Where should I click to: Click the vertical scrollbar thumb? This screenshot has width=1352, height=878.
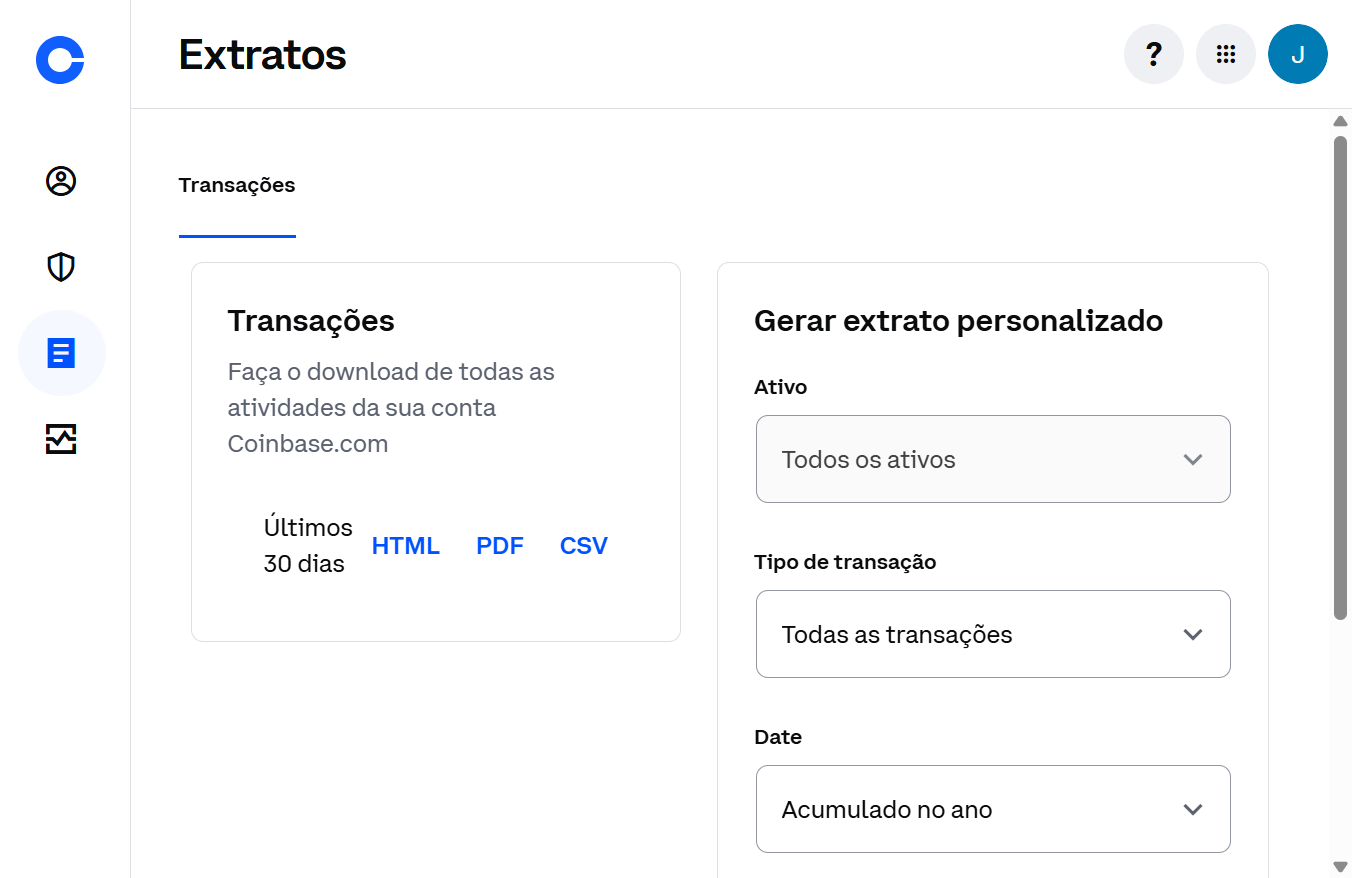coord(1341,378)
